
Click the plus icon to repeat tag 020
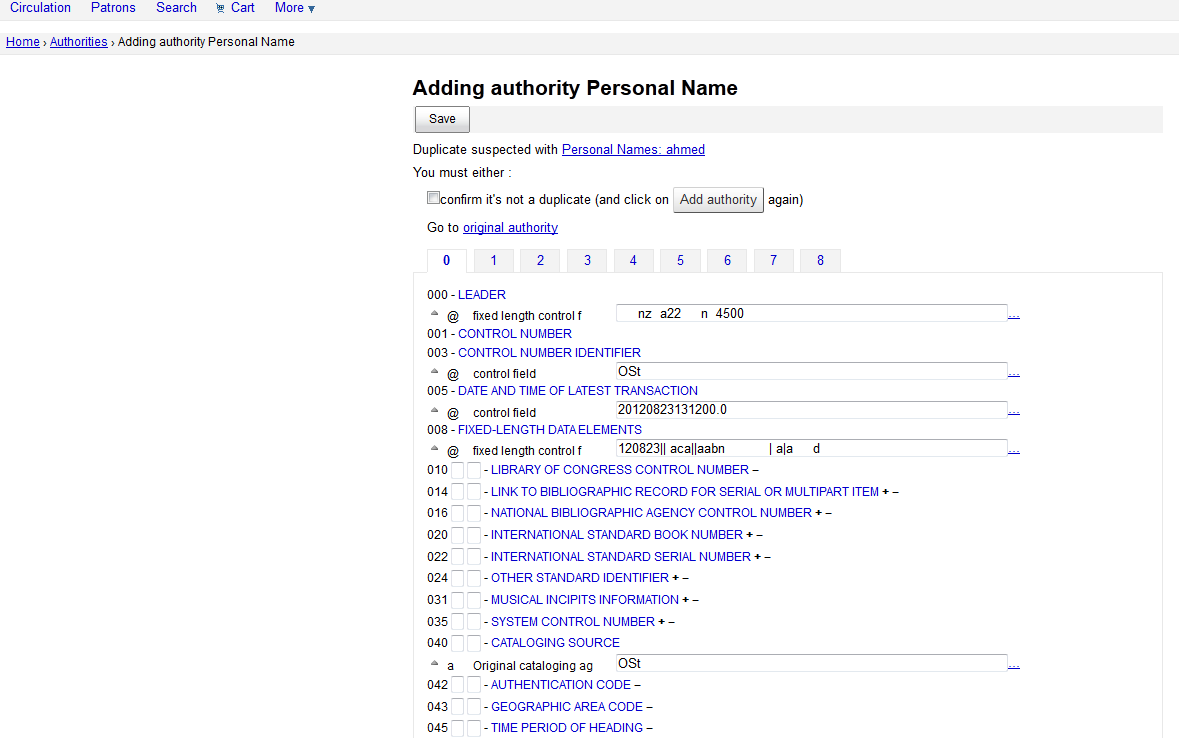coord(750,535)
